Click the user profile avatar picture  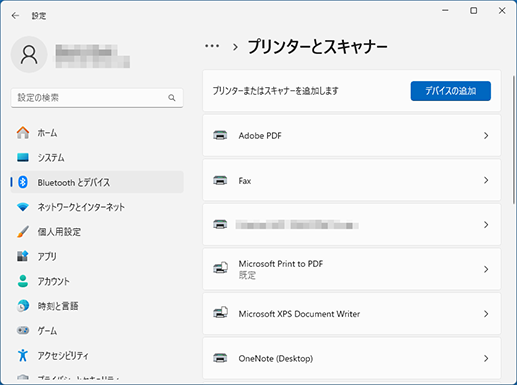pos(29,54)
